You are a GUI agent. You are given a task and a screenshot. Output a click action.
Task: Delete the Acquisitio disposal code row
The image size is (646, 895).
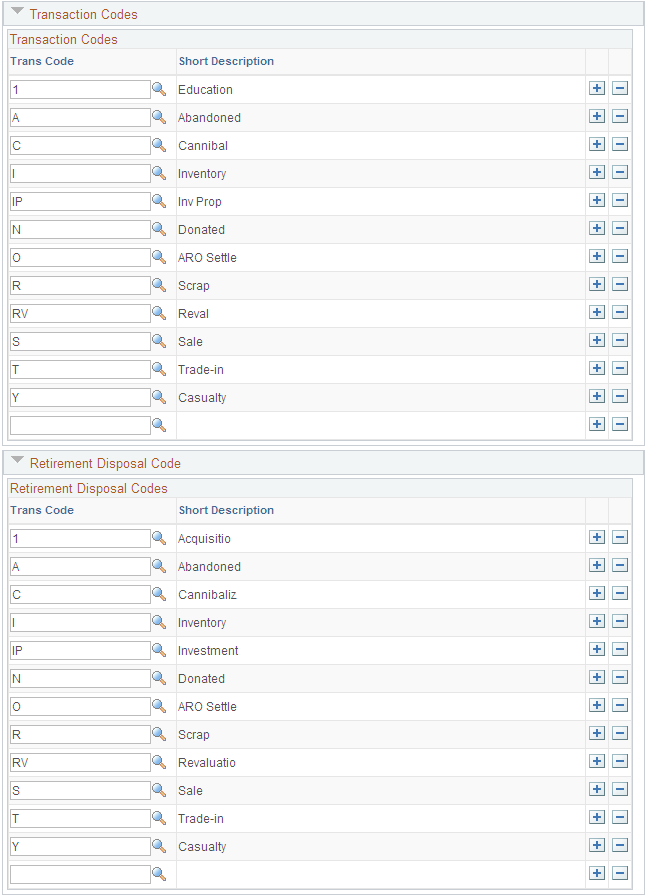pyautogui.click(x=620, y=537)
